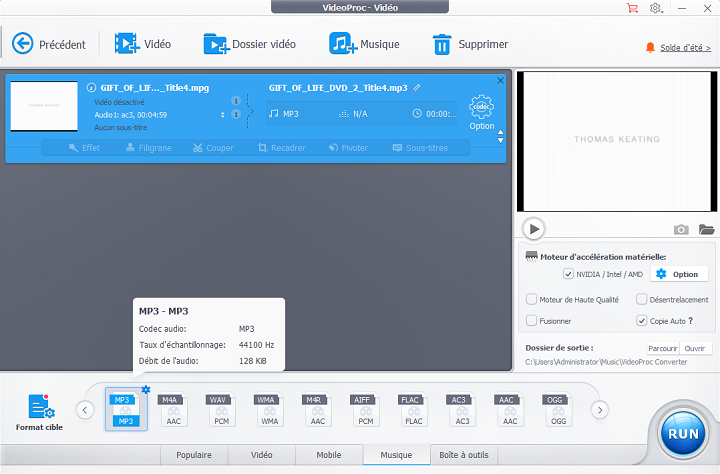Enable the Fusionner checkbox
The image size is (720, 474).
pos(531,321)
